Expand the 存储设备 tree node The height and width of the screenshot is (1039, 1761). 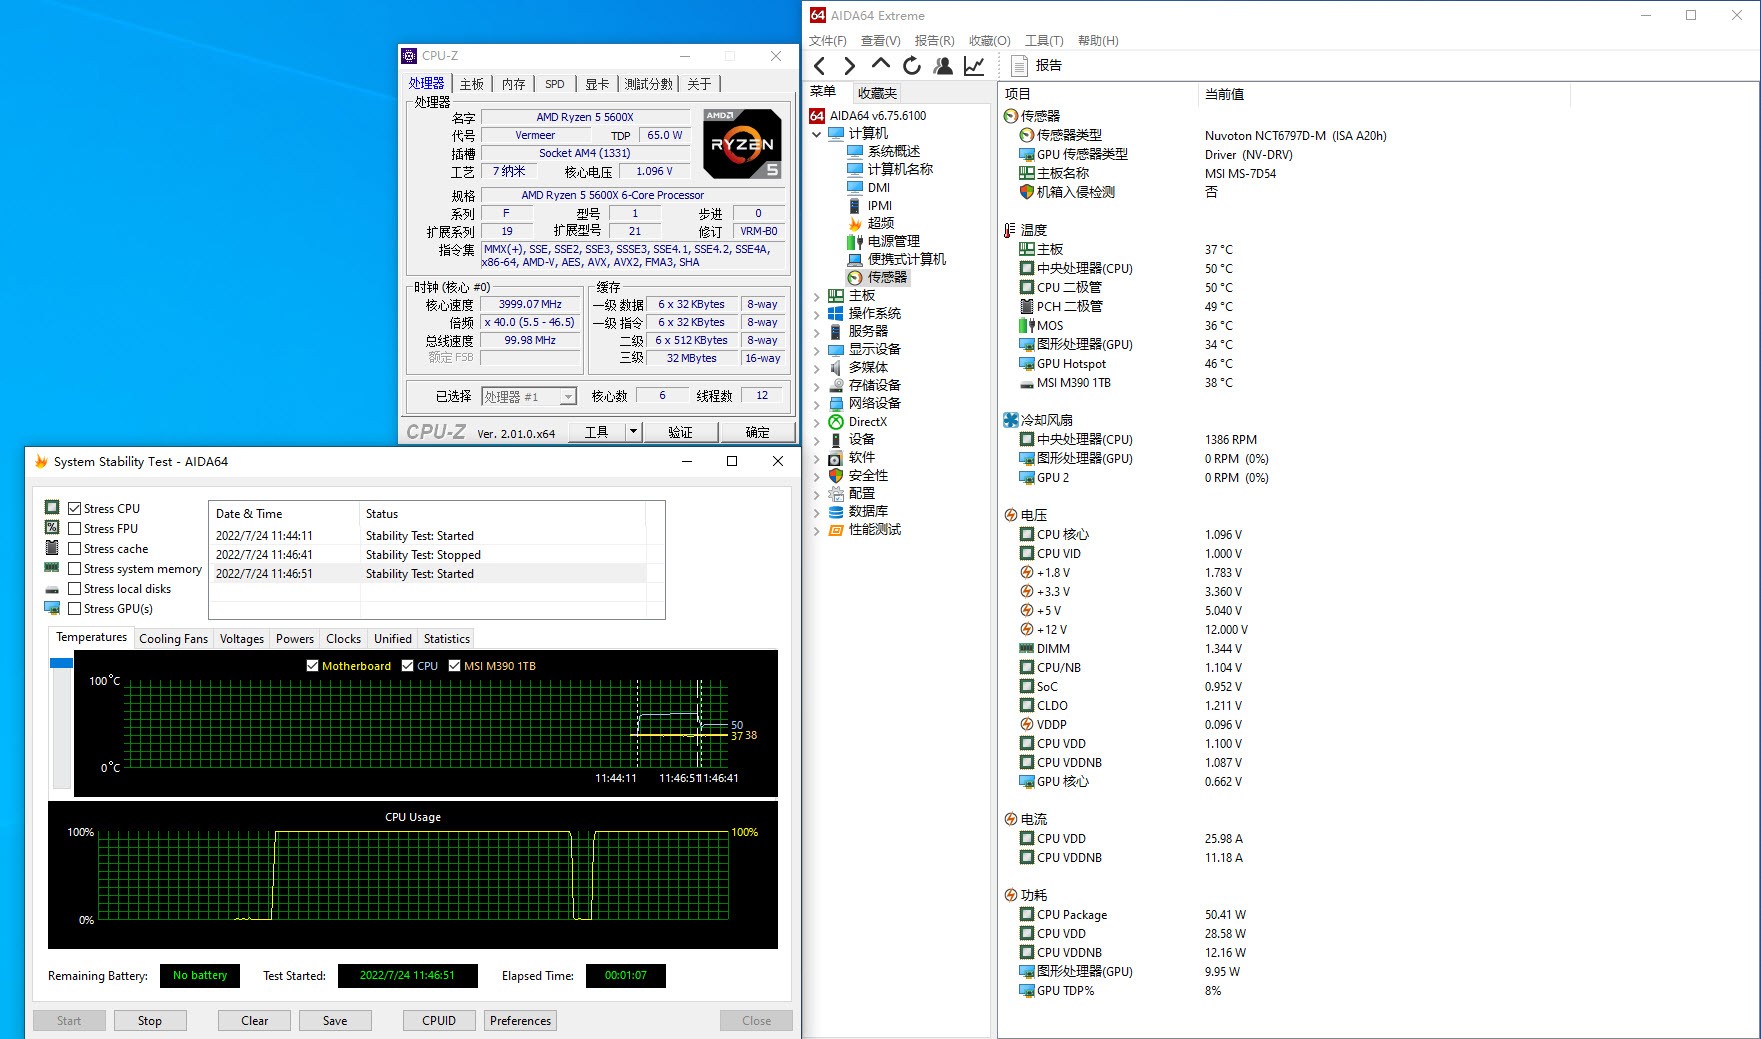(x=817, y=386)
